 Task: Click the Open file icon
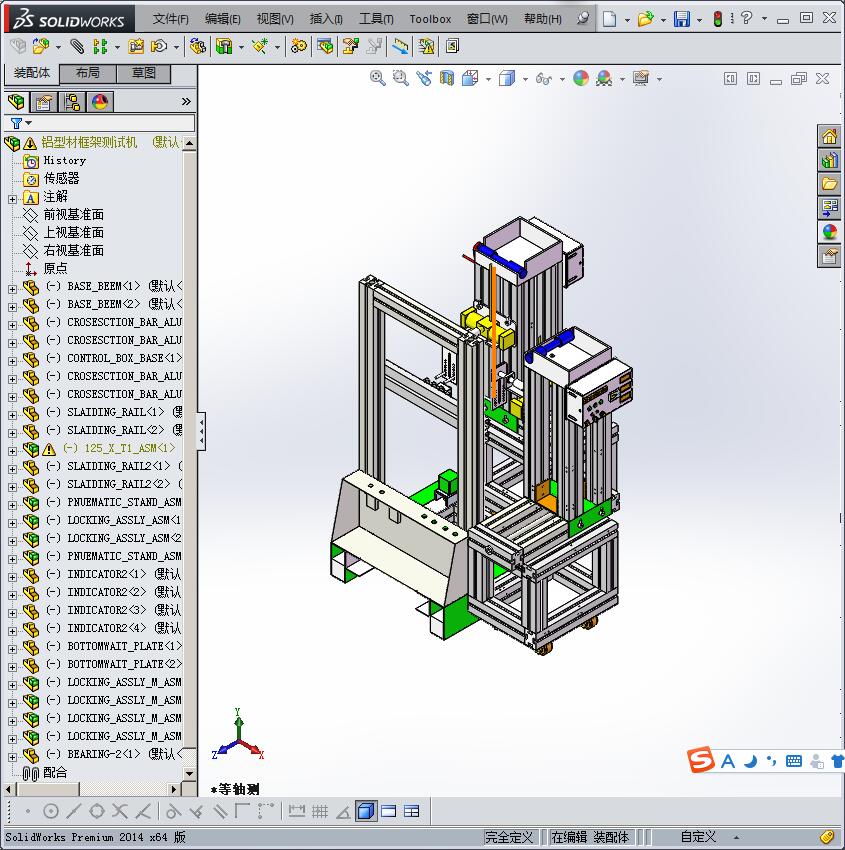[x=644, y=19]
